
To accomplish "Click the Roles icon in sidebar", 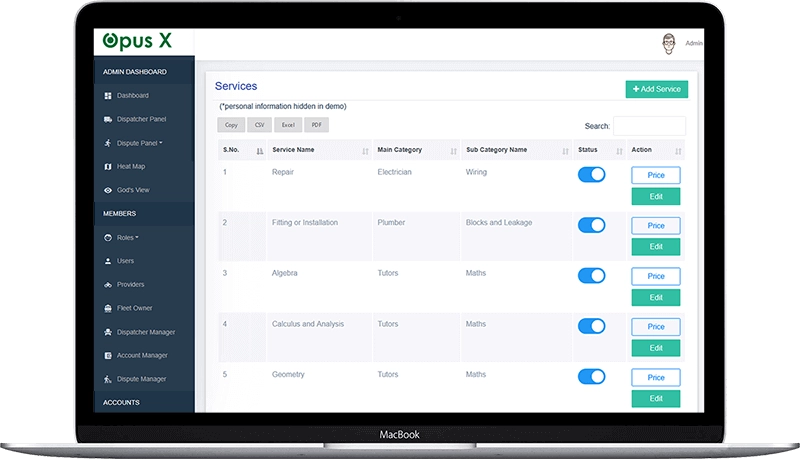I will pos(108,238).
